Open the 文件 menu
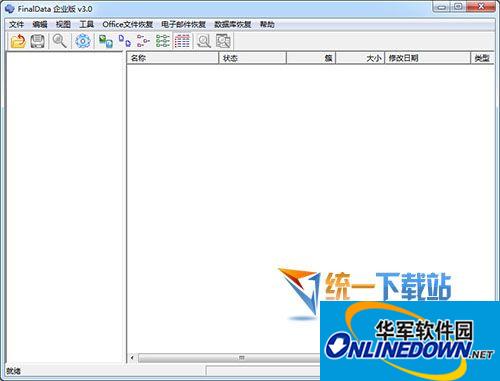This screenshot has width=500, height=381. pos(16,24)
